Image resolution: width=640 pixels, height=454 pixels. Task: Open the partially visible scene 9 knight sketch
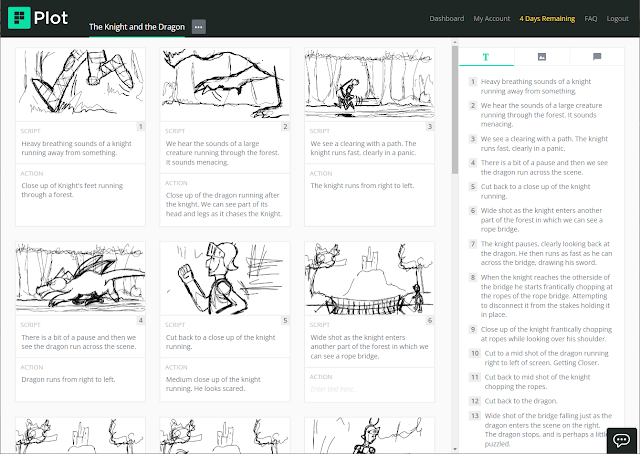[369, 435]
